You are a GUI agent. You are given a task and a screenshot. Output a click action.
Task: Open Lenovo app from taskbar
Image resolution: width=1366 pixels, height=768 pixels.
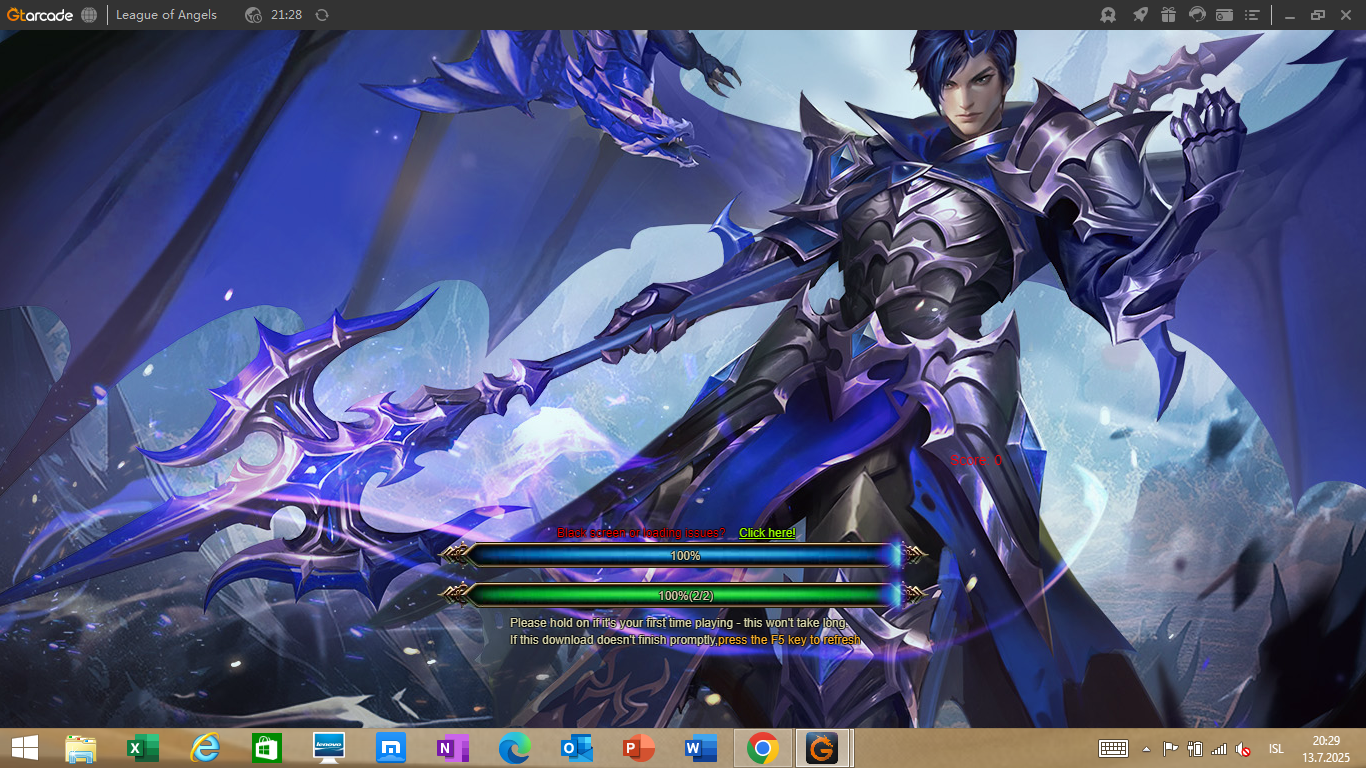pyautogui.click(x=329, y=748)
